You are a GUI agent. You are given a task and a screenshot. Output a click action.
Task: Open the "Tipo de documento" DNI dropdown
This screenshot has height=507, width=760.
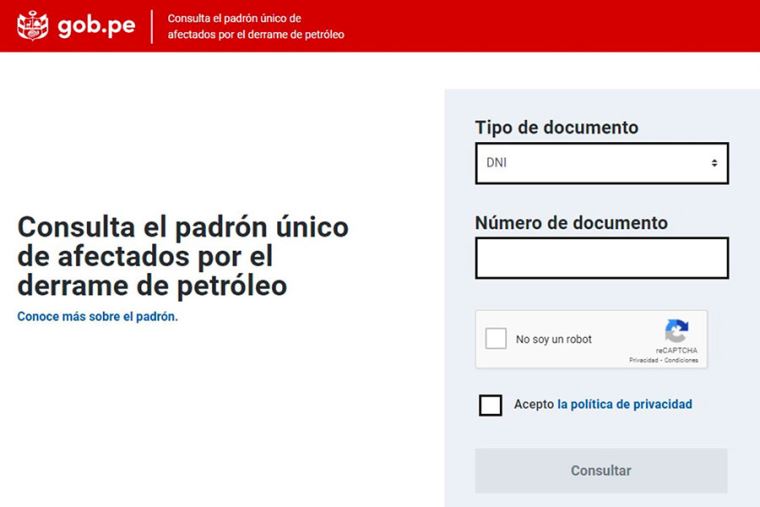(600, 163)
